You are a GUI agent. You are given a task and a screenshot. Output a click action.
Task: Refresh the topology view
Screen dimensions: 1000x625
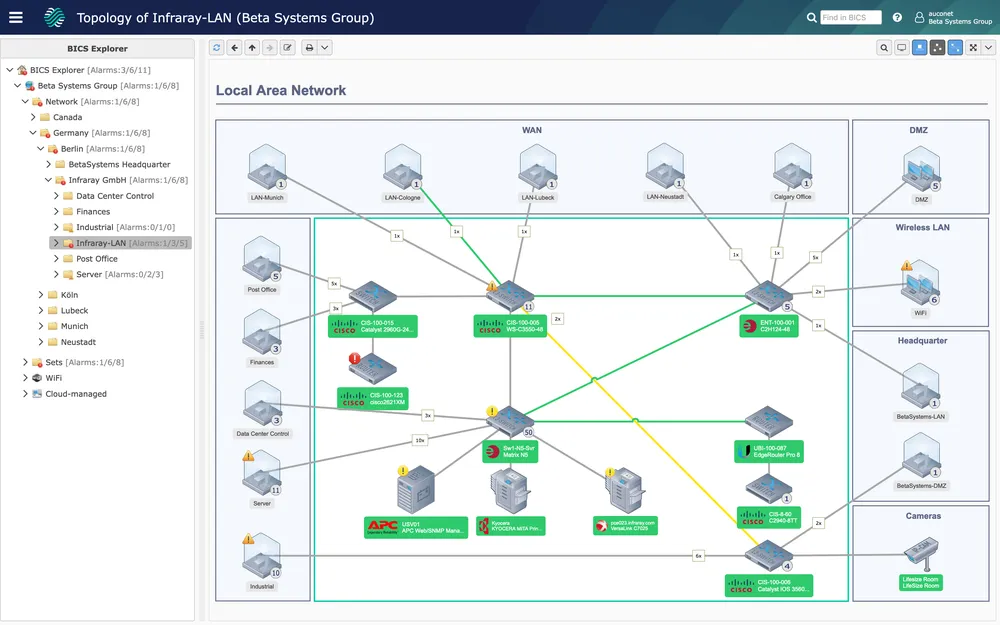[x=216, y=47]
